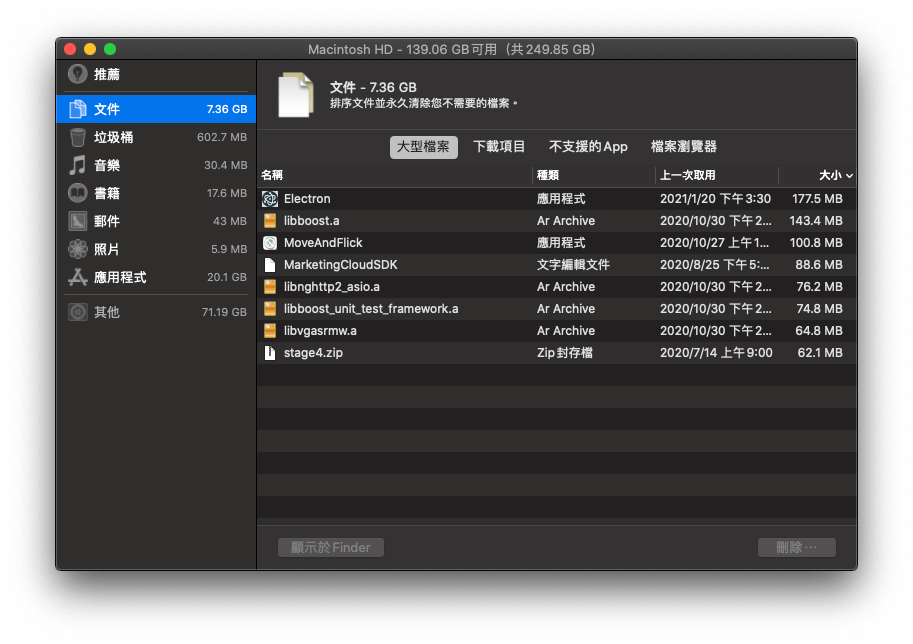Click the 顯示於Finder button

330,547
